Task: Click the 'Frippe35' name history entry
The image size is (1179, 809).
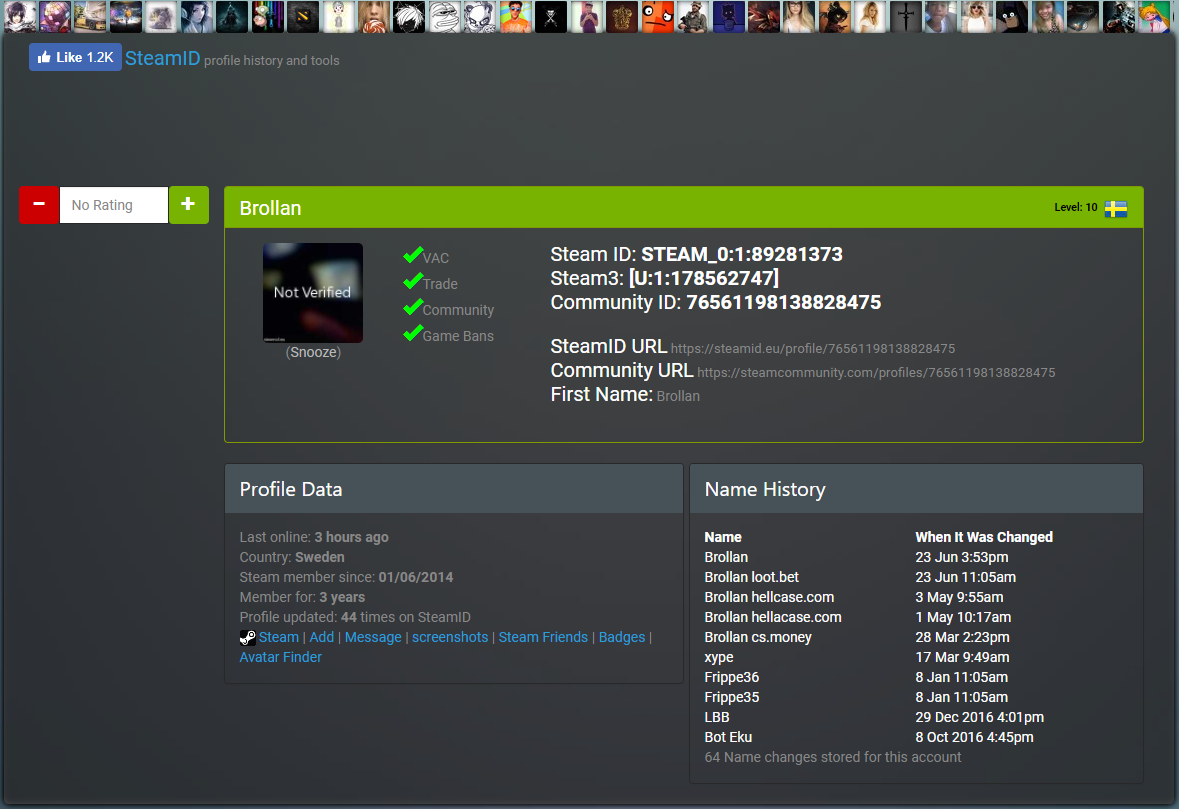Action: coord(732,698)
